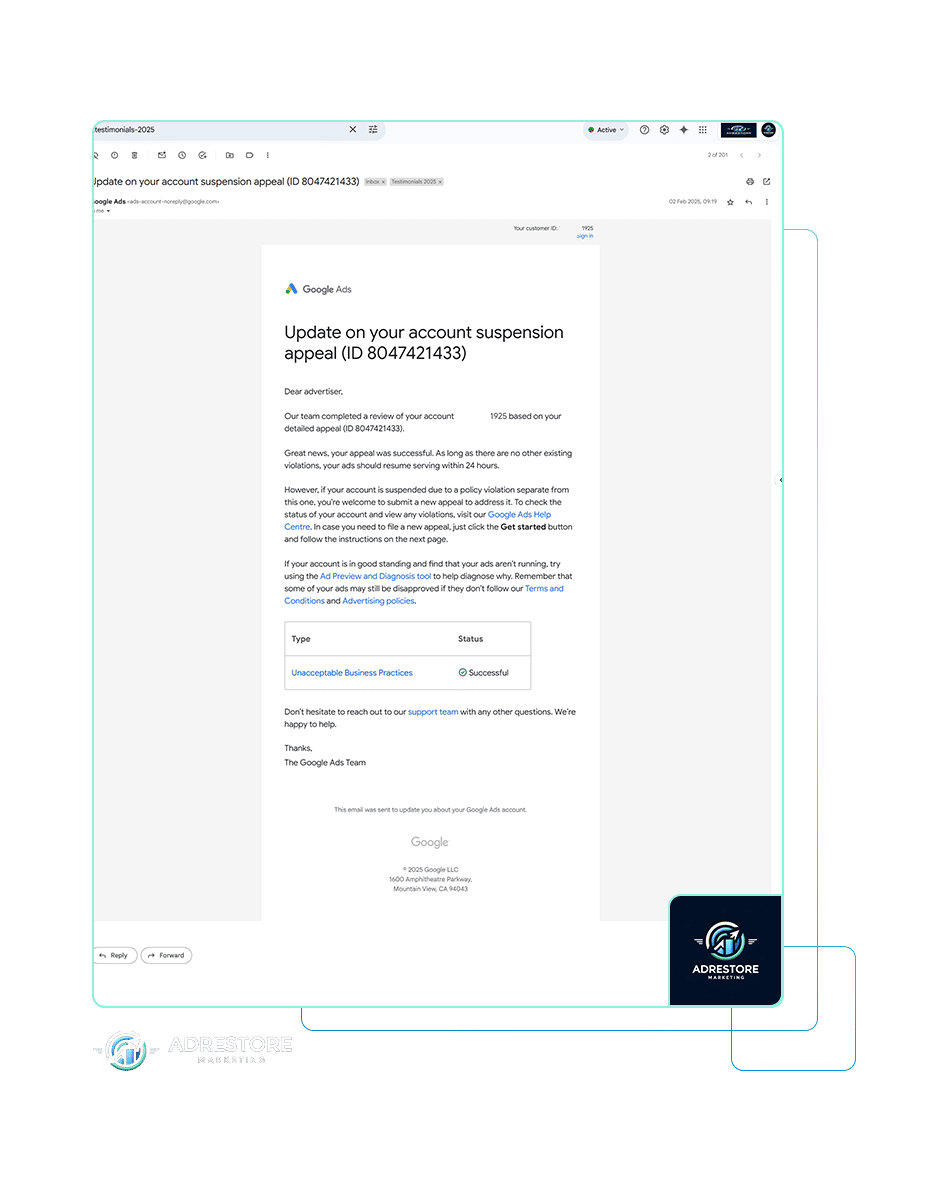Image resolution: width=952 pixels, height=1194 pixels.
Task: Open Gmail settings gear
Action: pyautogui.click(x=664, y=130)
